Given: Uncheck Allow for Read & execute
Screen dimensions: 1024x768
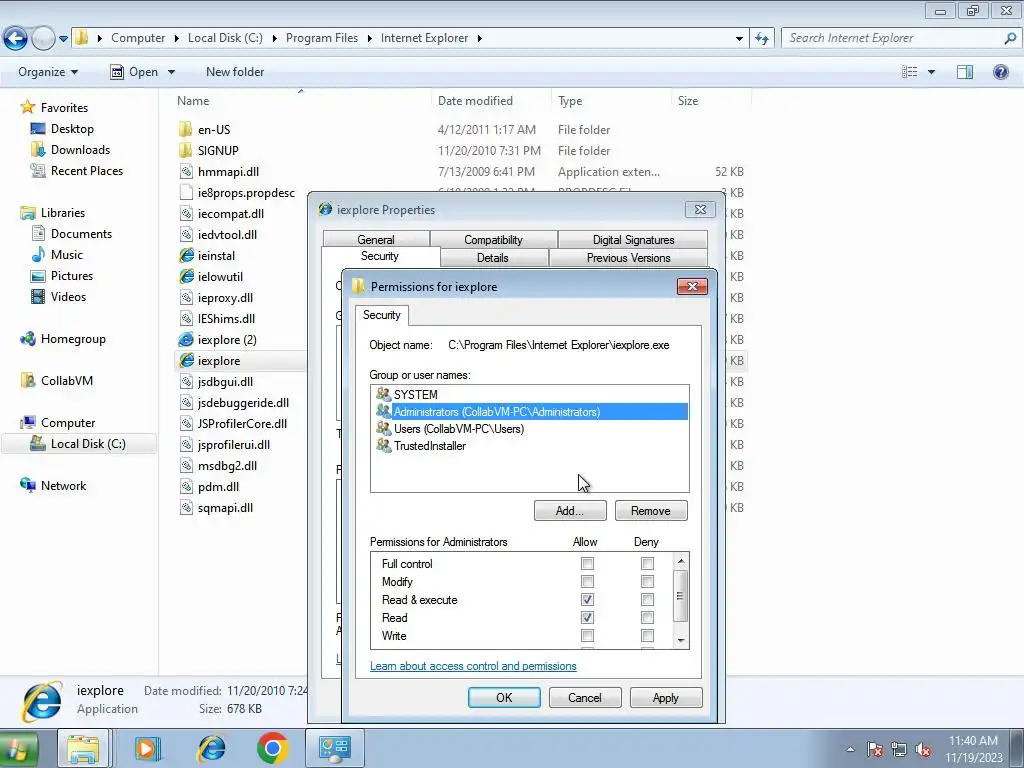Looking at the screenshot, I should pos(587,600).
